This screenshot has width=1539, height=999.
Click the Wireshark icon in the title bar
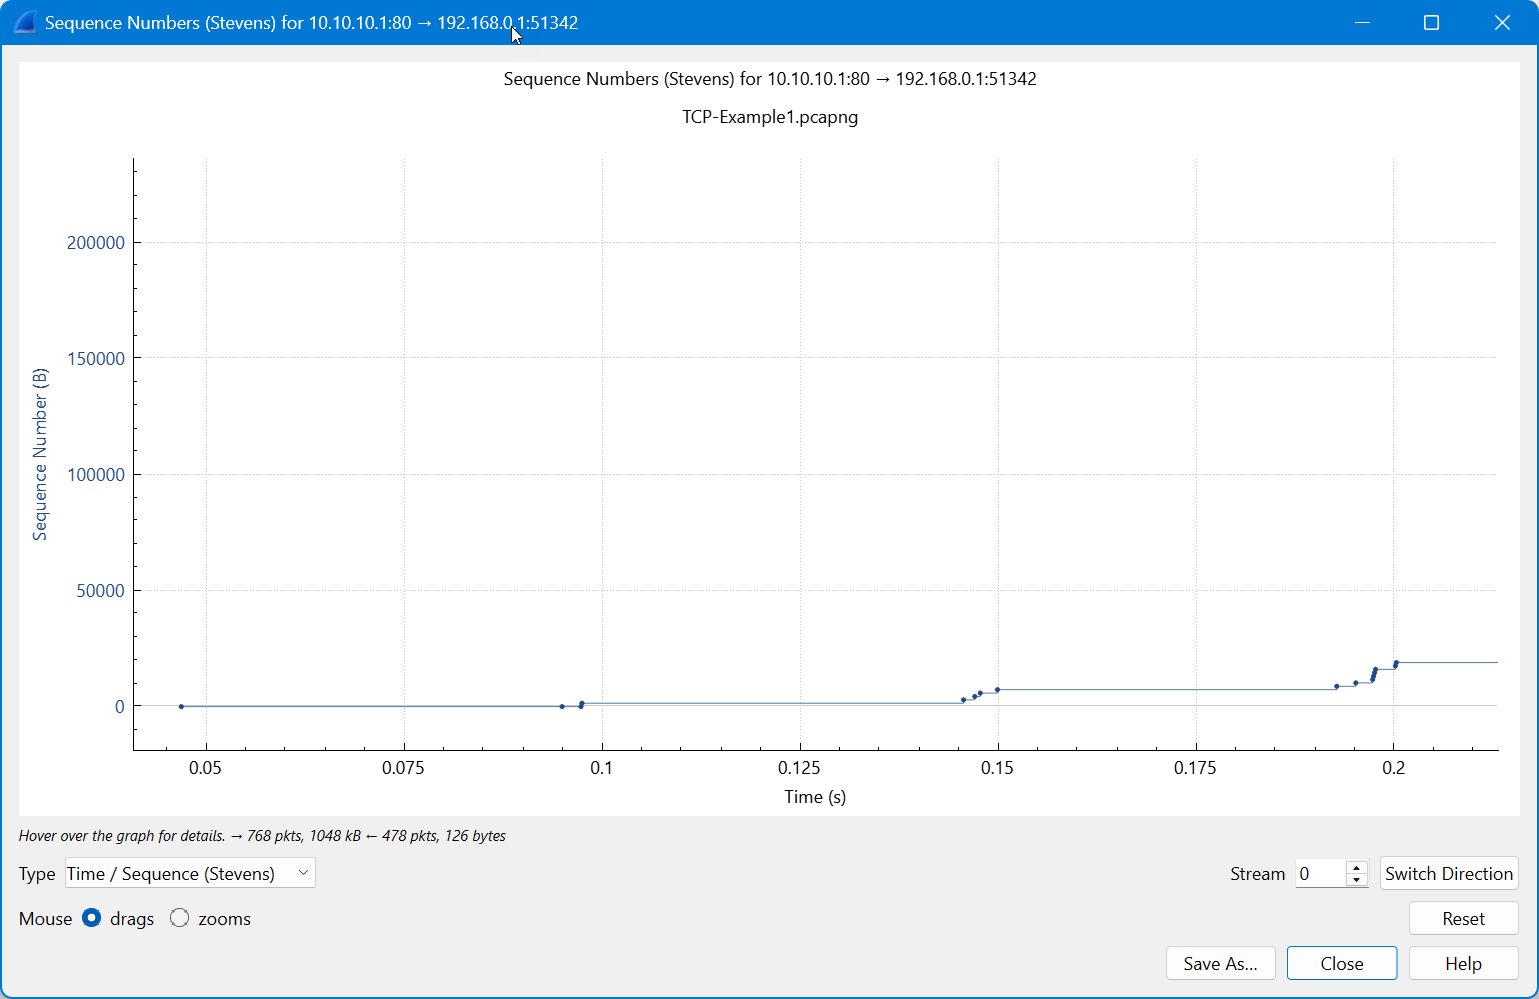[24, 22]
